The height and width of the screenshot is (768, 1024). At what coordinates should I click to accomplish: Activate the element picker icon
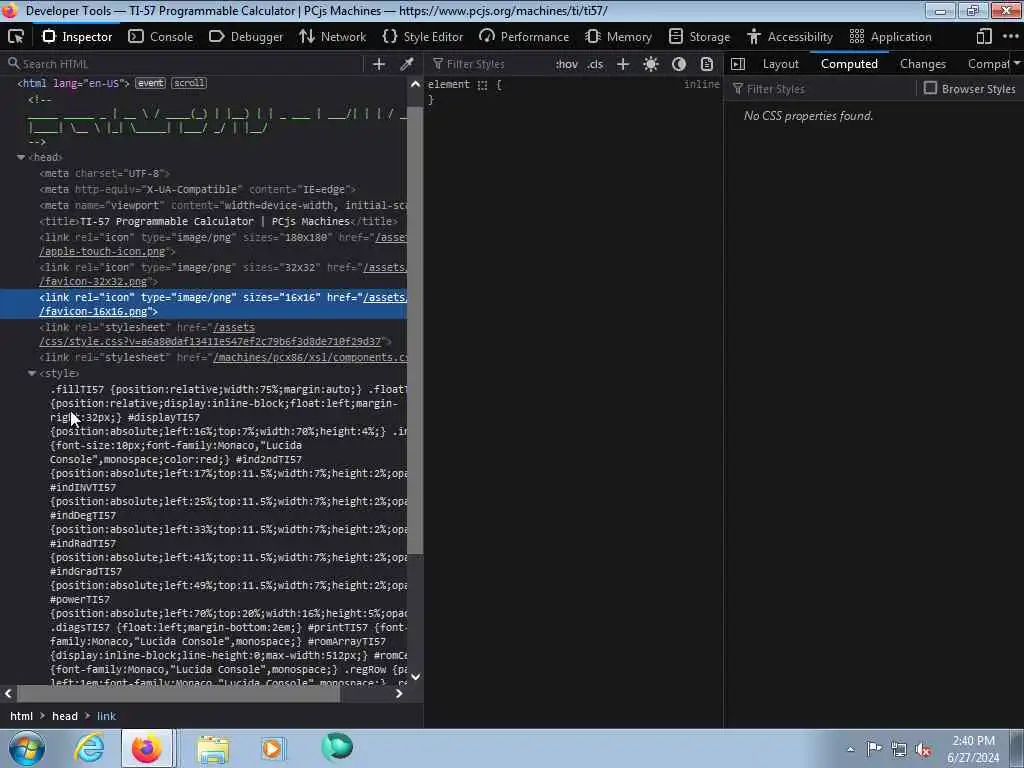coord(16,37)
